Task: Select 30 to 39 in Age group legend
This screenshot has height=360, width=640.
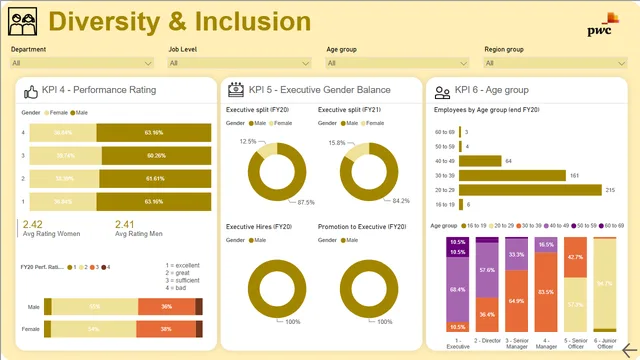Action: click(x=529, y=226)
